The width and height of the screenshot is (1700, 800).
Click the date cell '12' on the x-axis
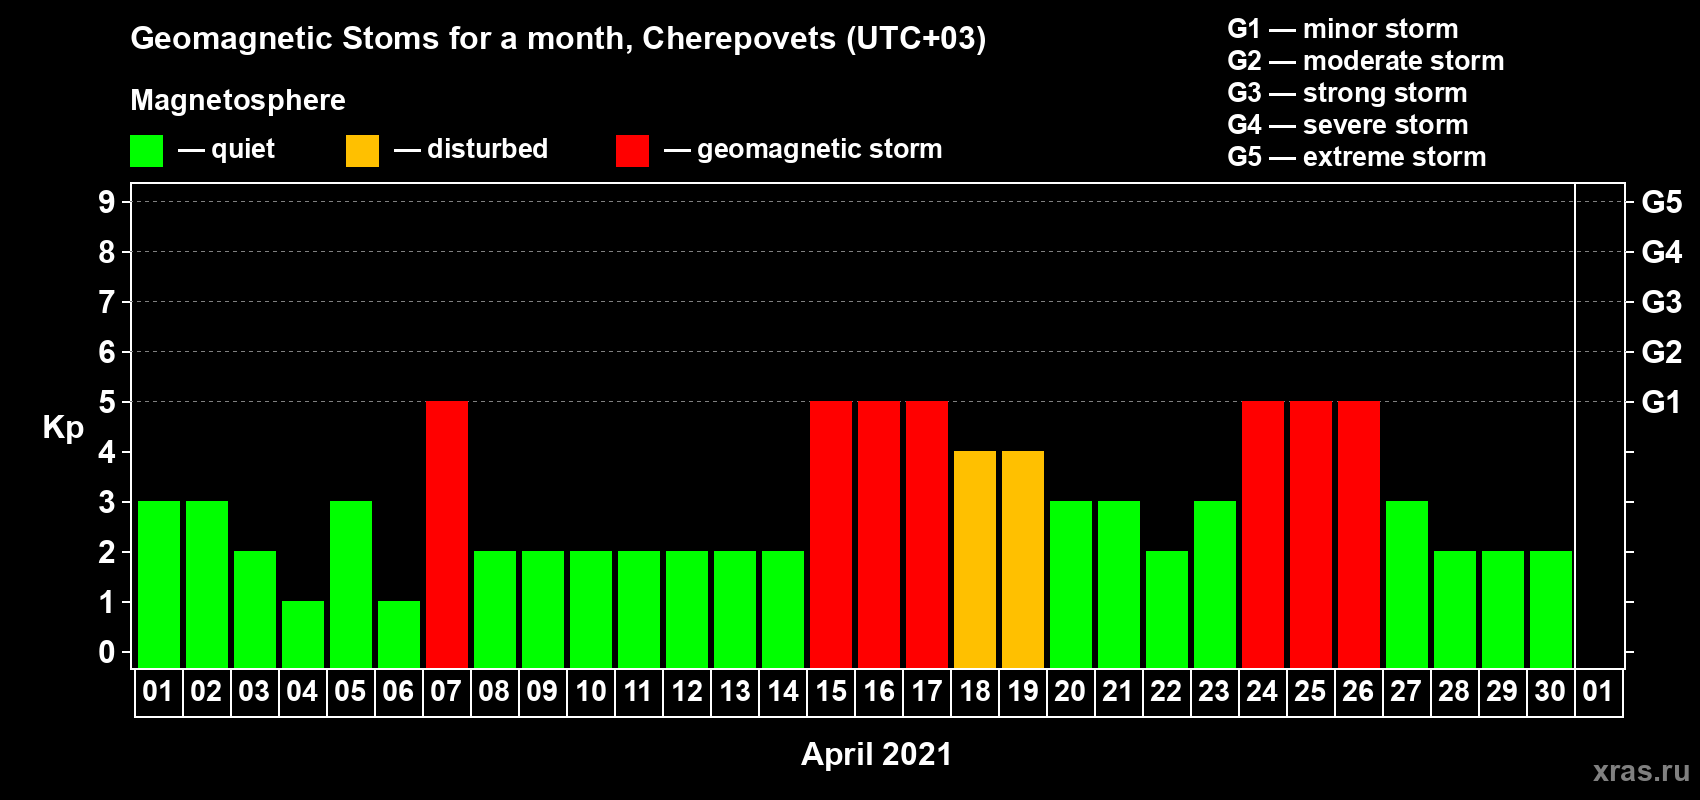click(x=687, y=692)
